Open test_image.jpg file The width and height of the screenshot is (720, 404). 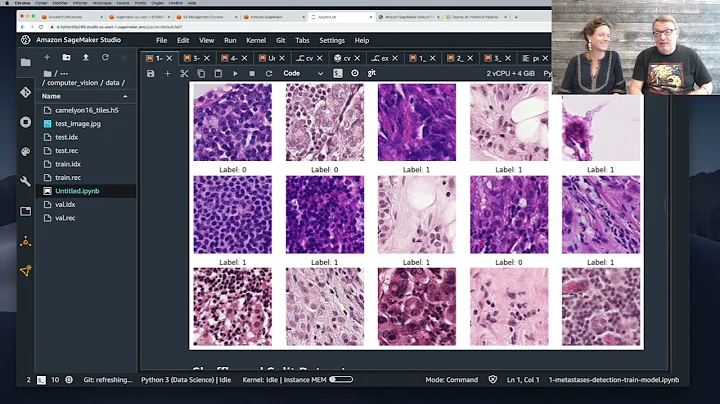click(x=78, y=123)
